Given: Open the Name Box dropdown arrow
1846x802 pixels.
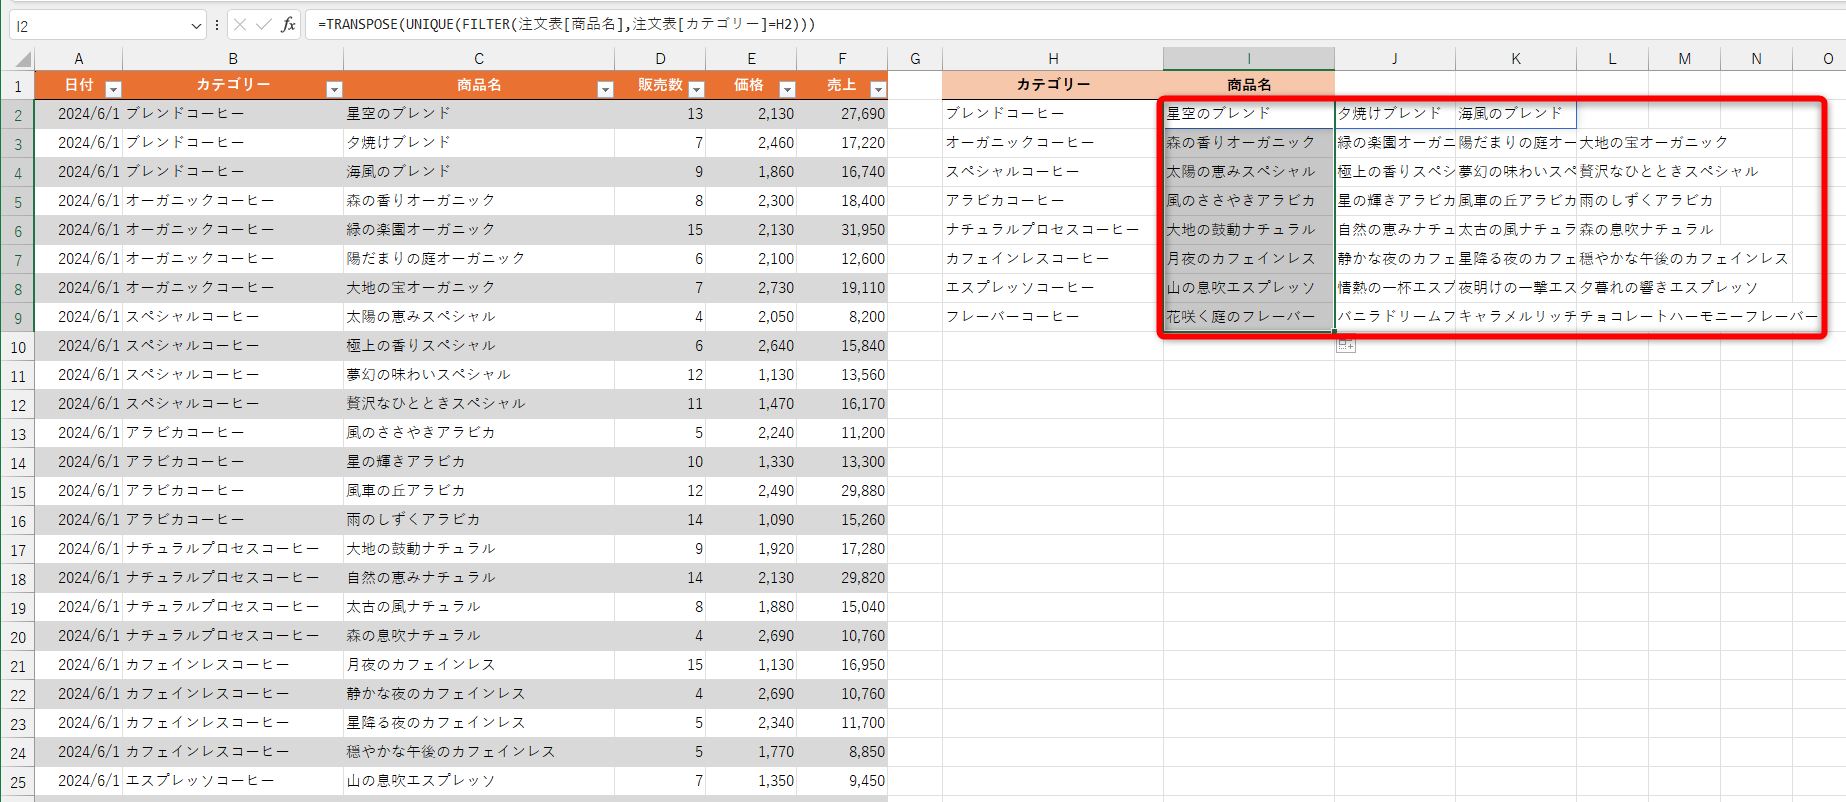Looking at the screenshot, I should (196, 26).
